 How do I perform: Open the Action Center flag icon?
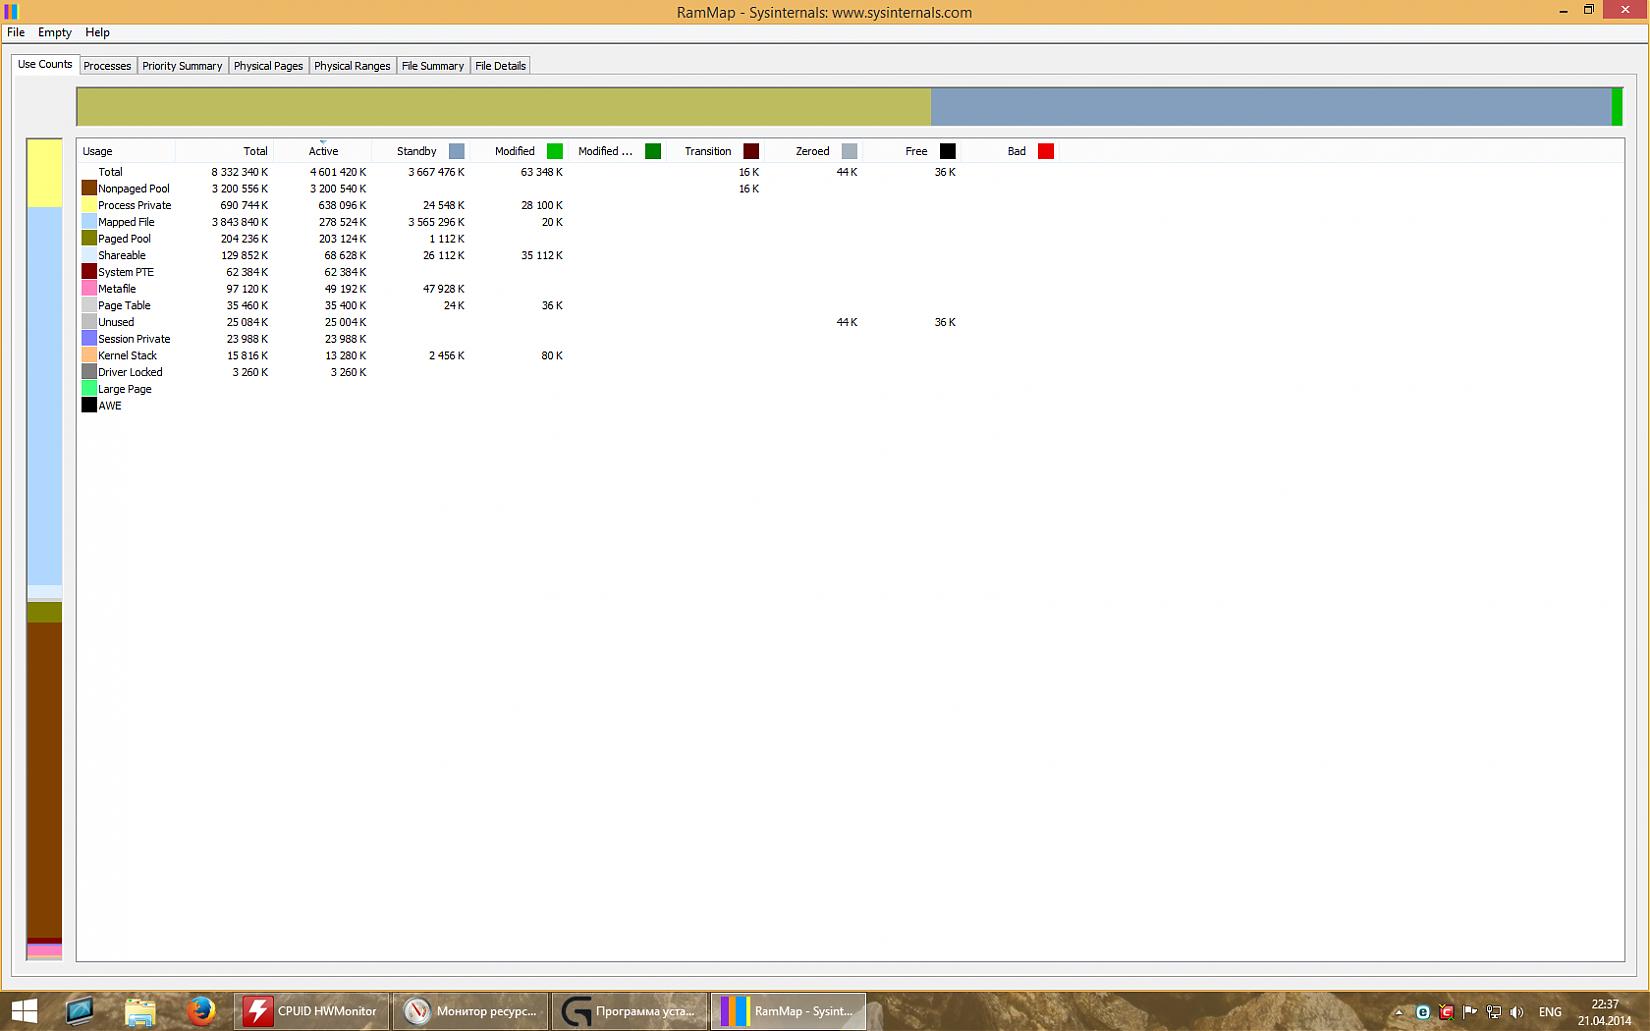point(1470,1012)
